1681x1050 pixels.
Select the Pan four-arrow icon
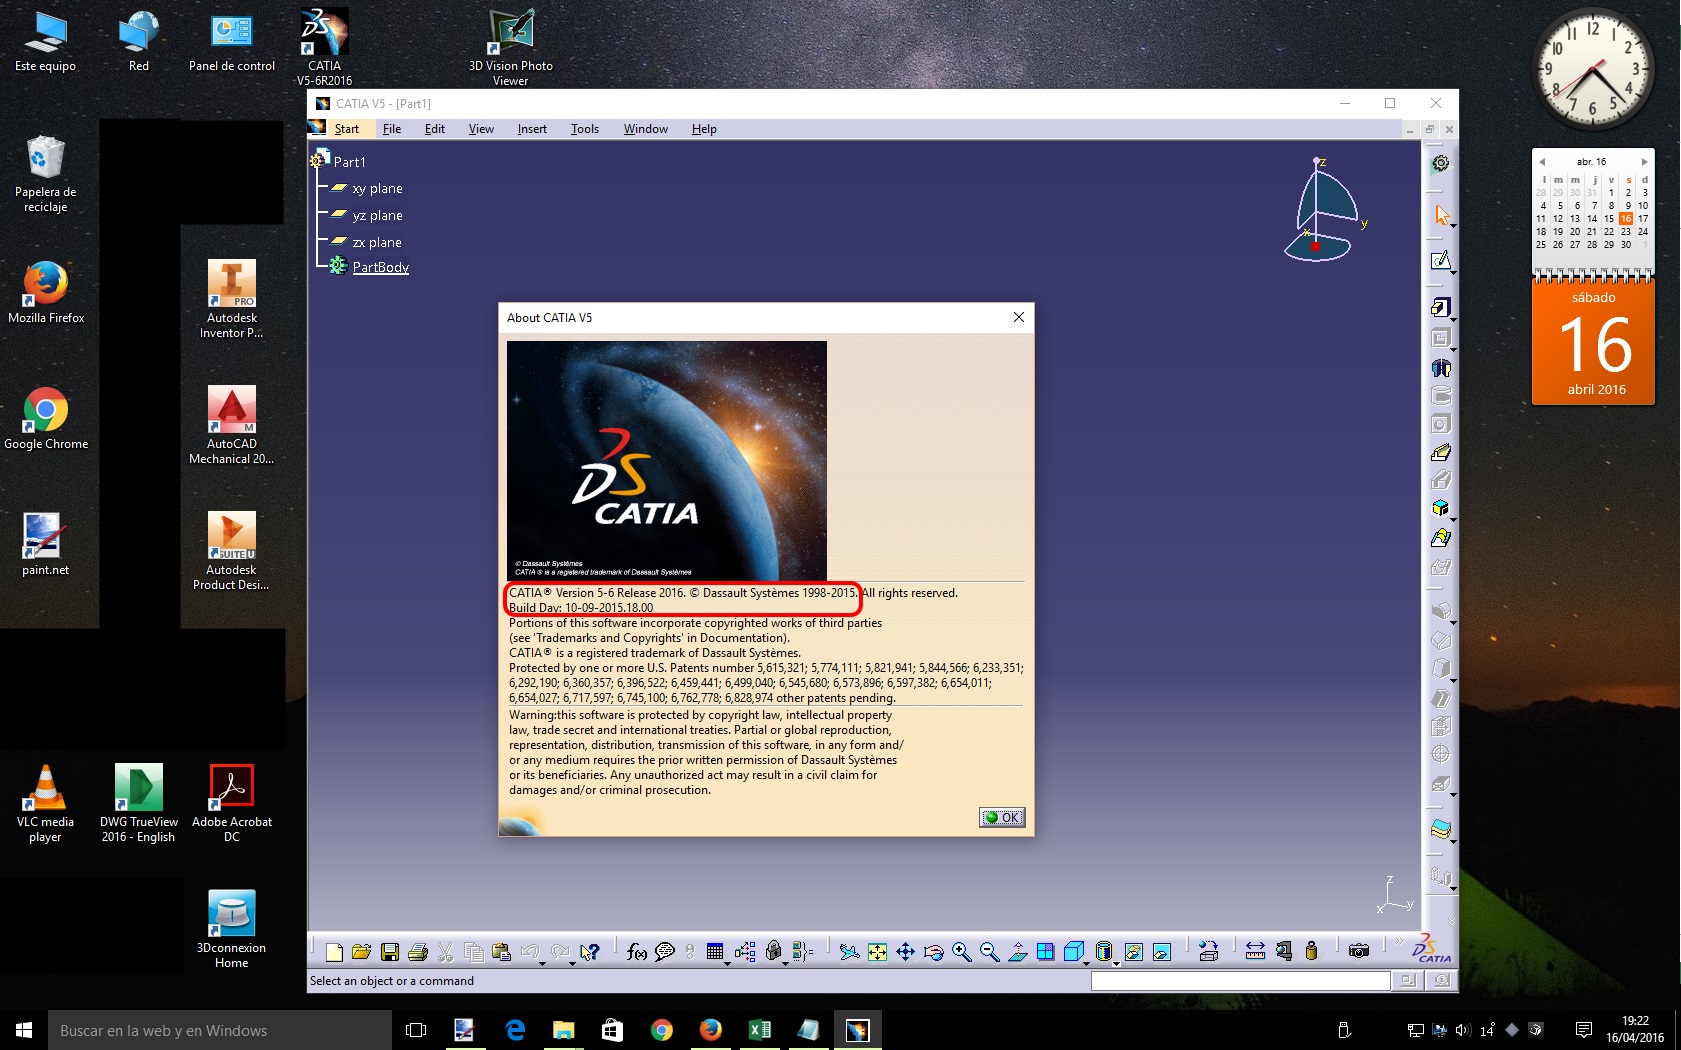(x=905, y=952)
